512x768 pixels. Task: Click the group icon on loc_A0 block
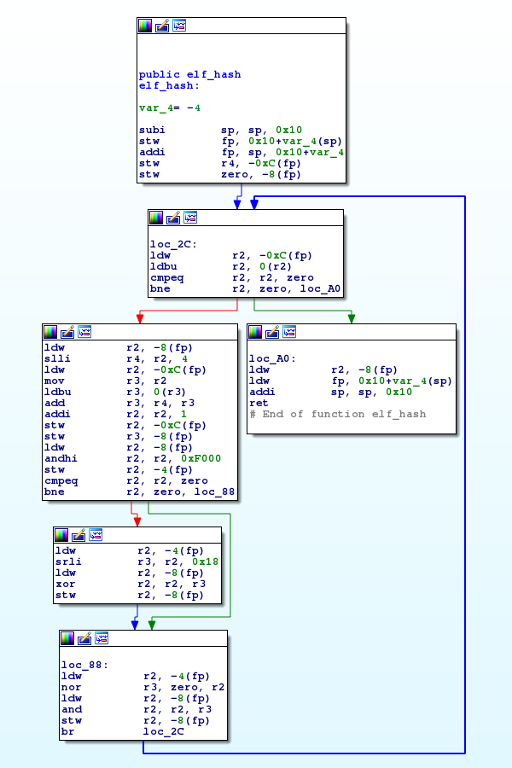pyautogui.click(x=289, y=332)
